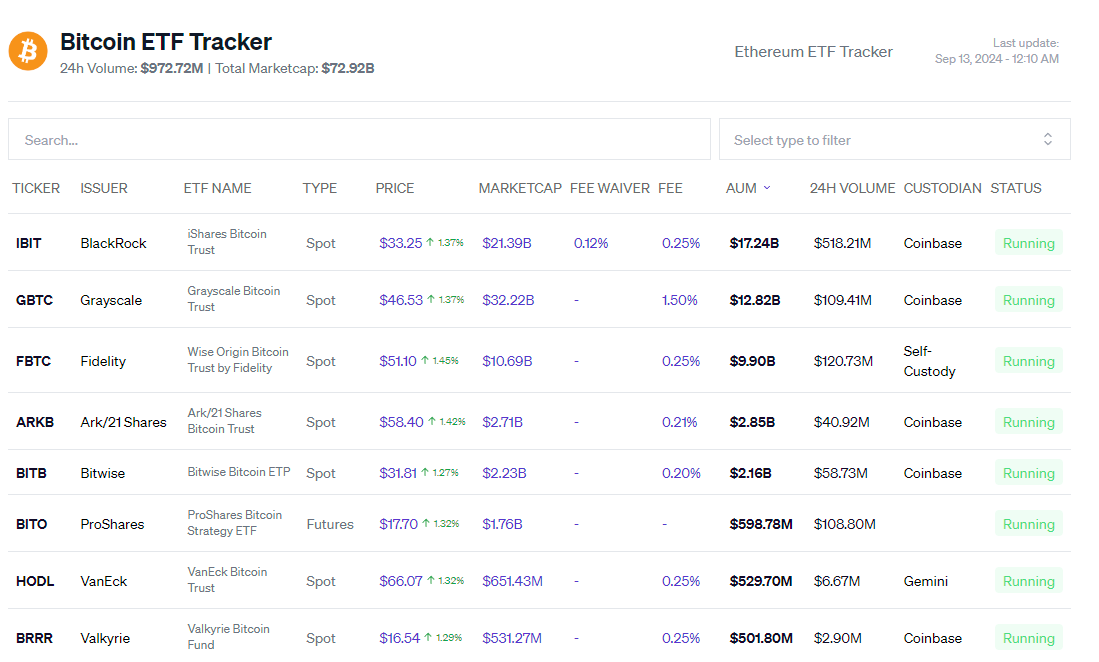Click the Grayscale issuer name
Viewport: 1099px width, 662px height.
click(111, 300)
